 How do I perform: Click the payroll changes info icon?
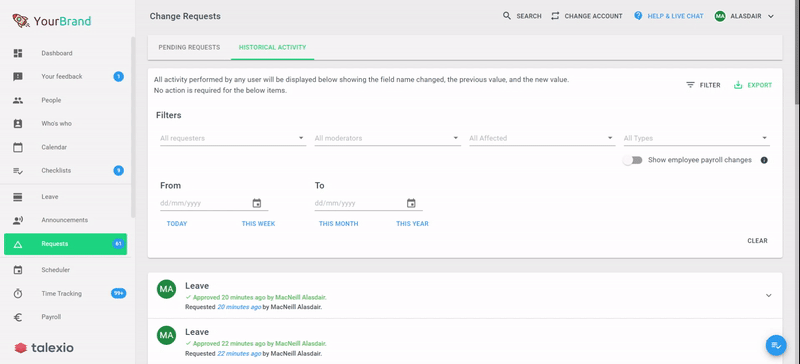(x=764, y=160)
